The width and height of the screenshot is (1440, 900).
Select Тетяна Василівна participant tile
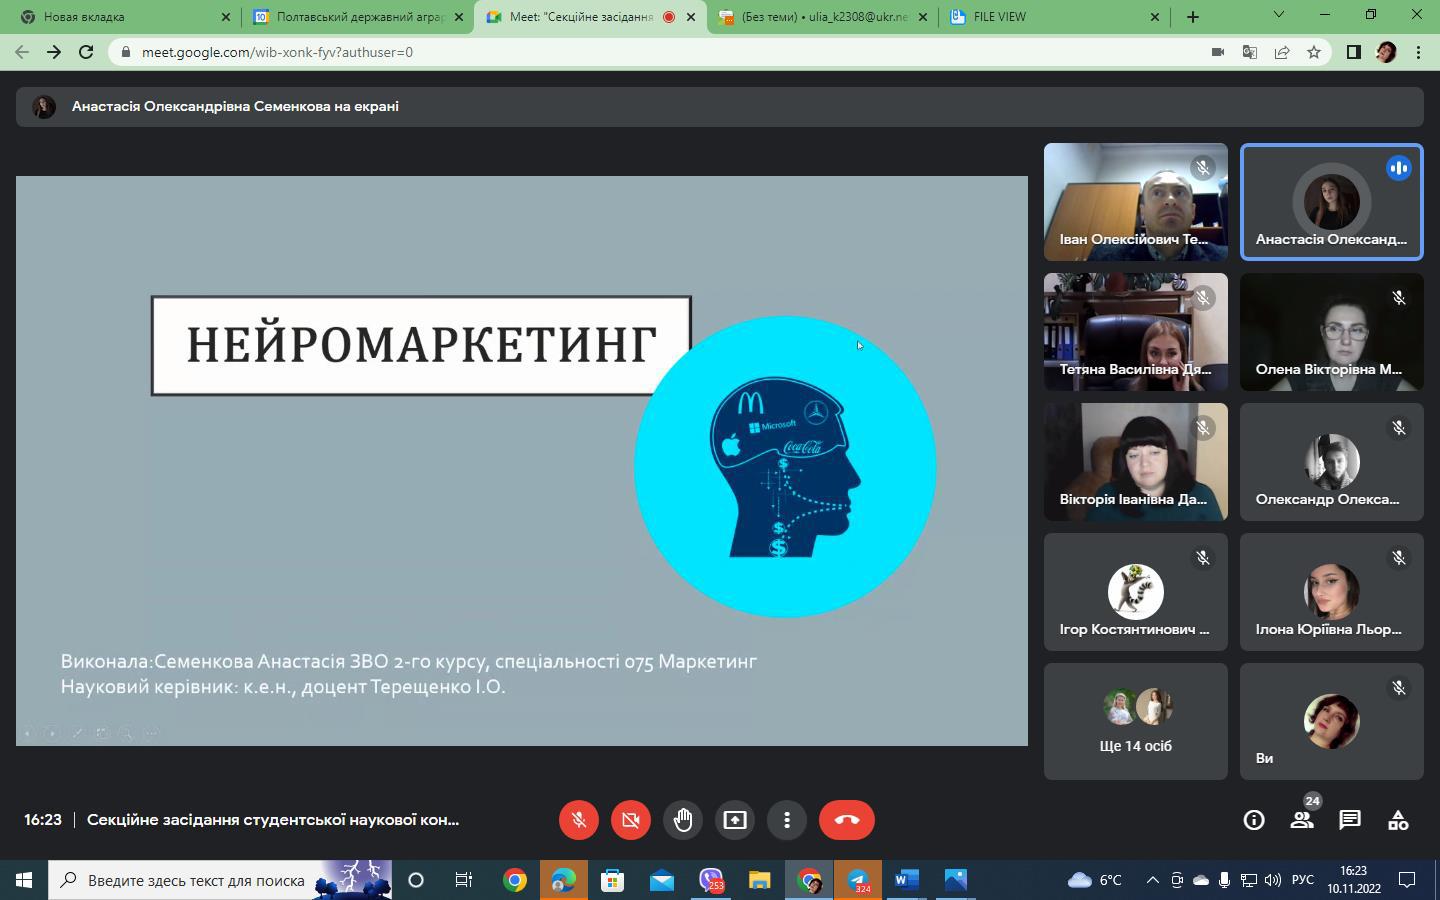1136,332
